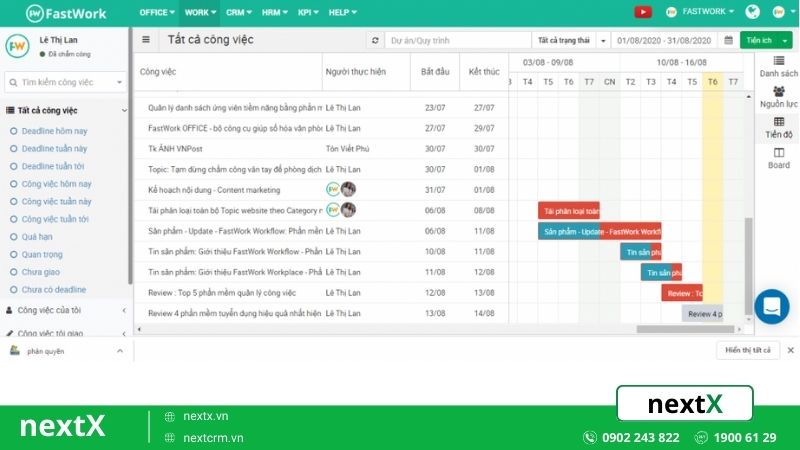Open the FASTWORK account dropdown
The height and width of the screenshot is (450, 800).
pyautogui.click(x=700, y=12)
